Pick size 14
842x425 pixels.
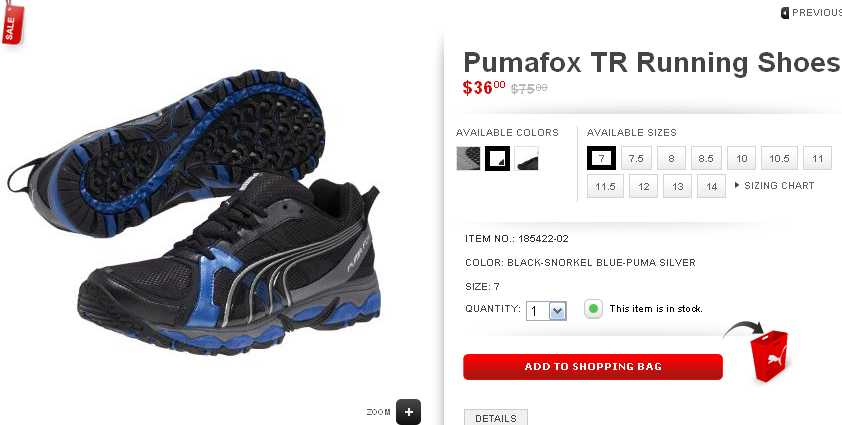[712, 186]
